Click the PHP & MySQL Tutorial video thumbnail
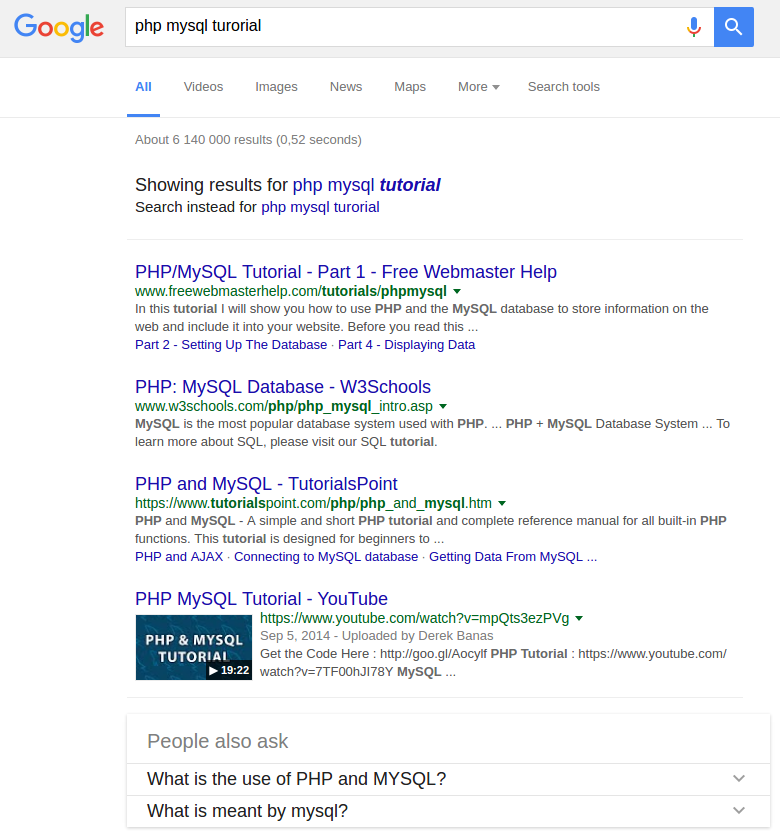Screen dimensions: 780x838 [x=194, y=647]
